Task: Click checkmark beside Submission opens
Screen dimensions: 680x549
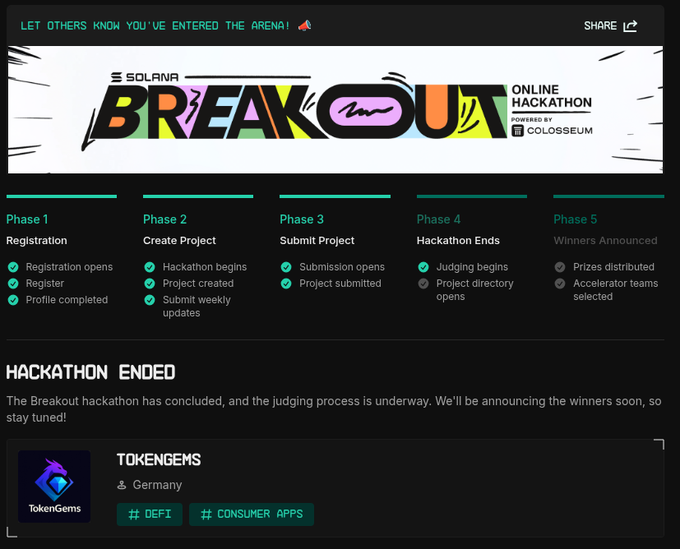Action: [x=286, y=267]
